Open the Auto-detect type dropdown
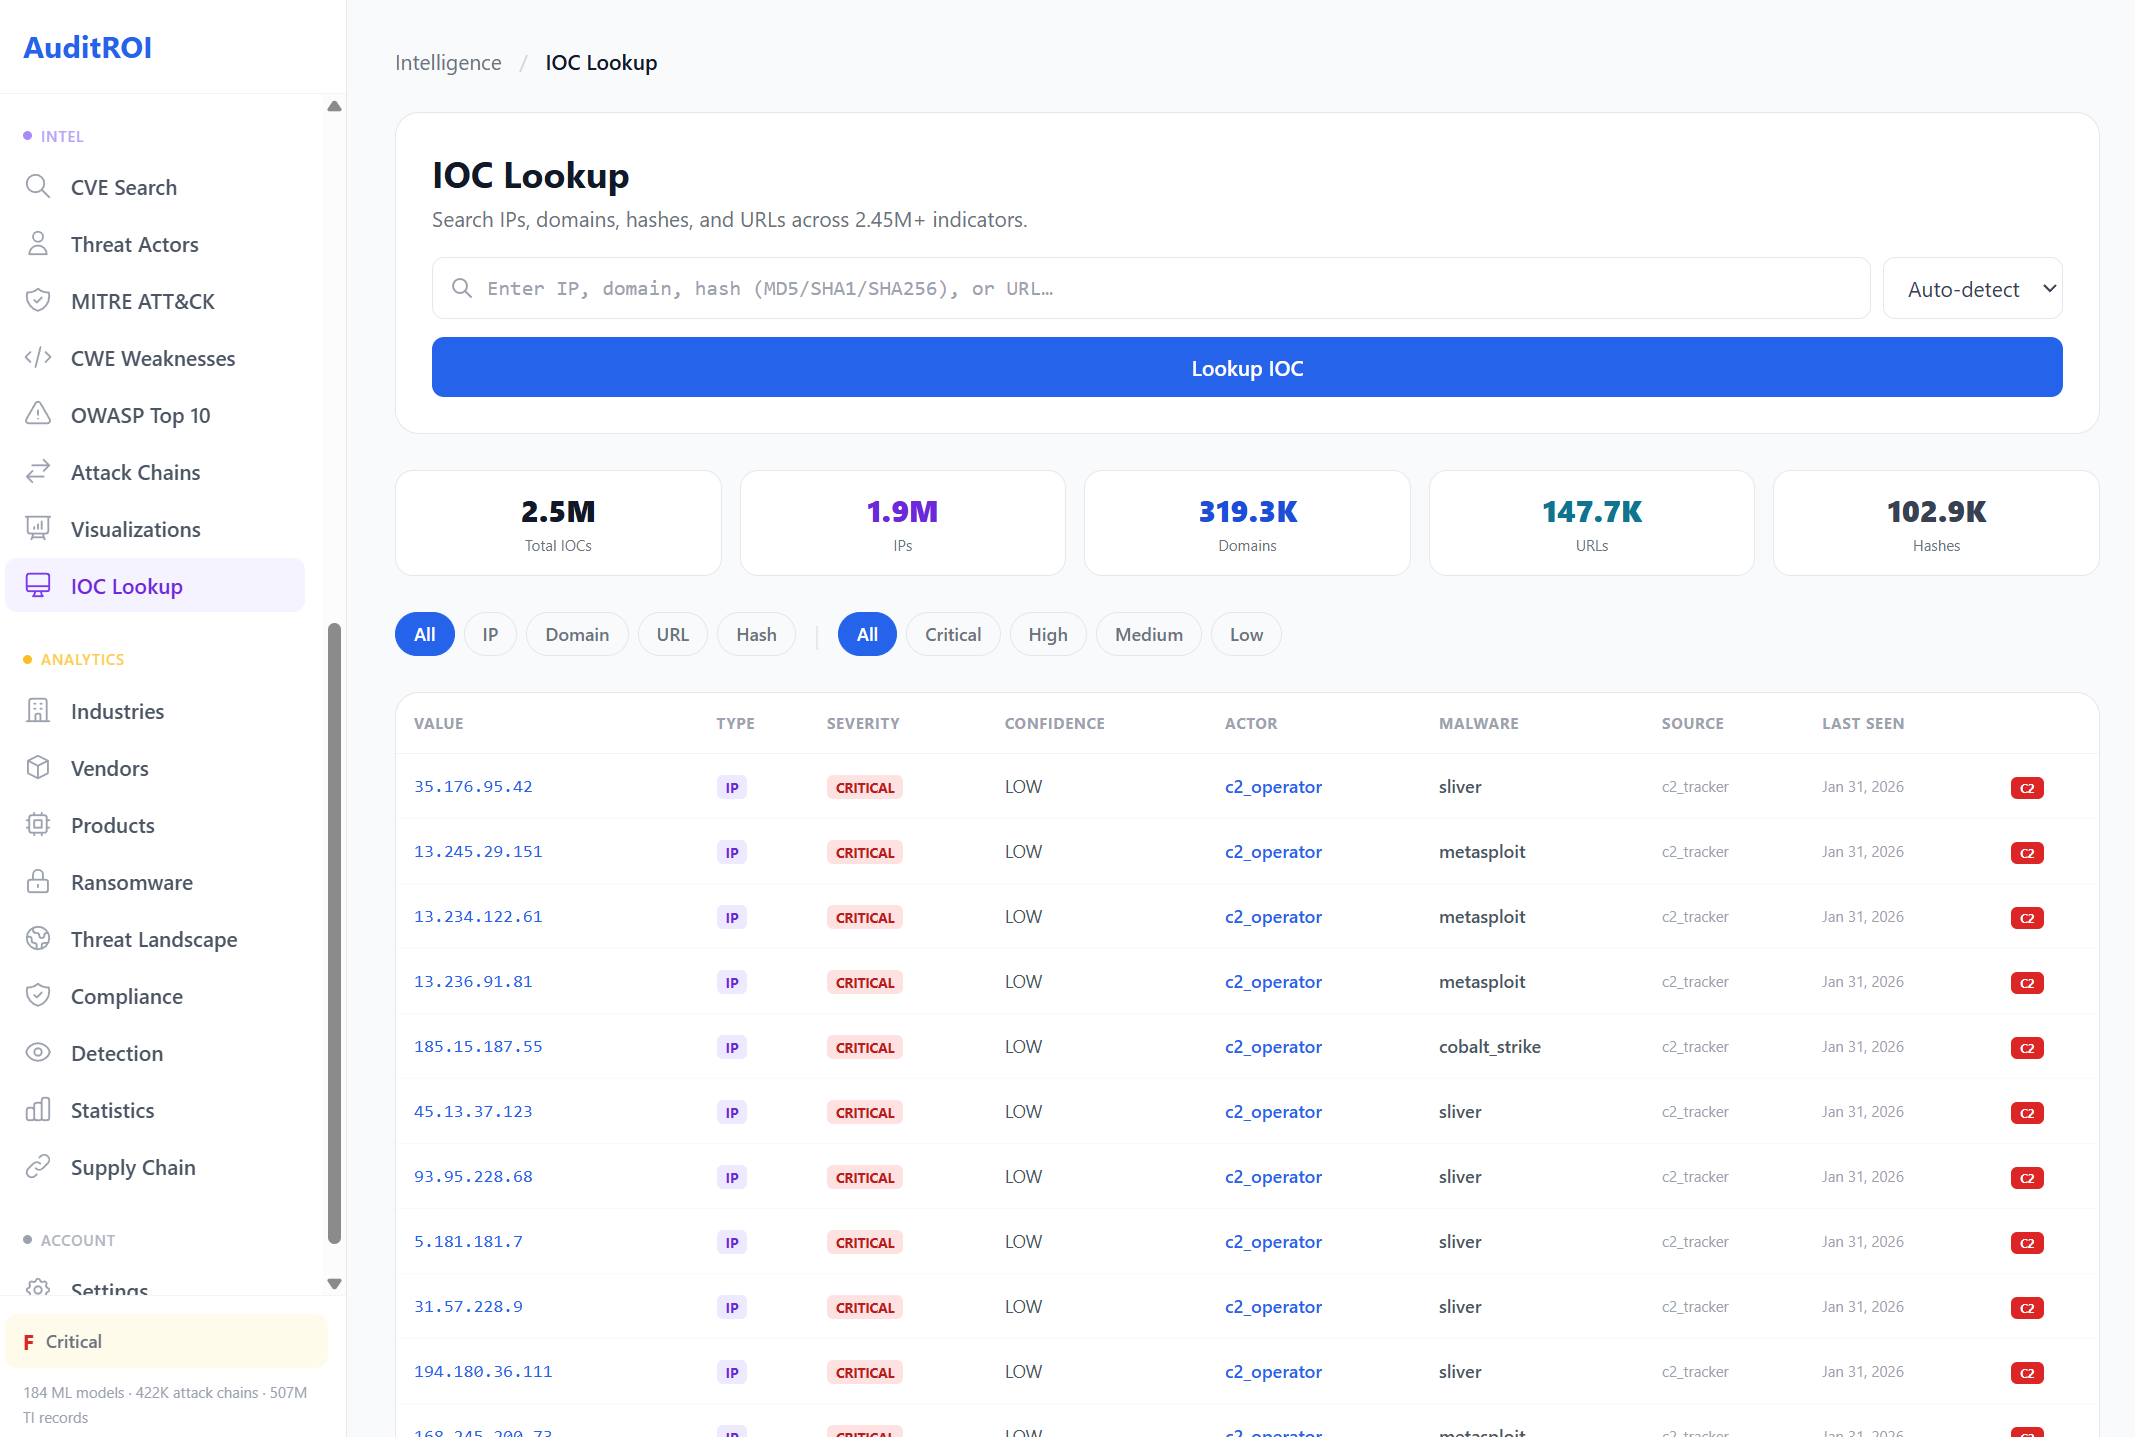 pos(1971,288)
